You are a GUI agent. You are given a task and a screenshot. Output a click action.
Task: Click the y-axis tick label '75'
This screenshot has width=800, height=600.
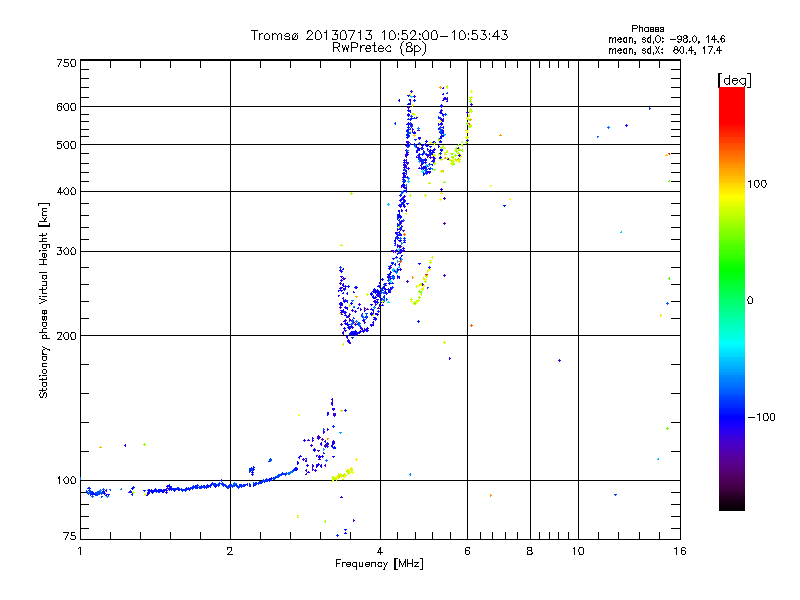tap(70, 536)
